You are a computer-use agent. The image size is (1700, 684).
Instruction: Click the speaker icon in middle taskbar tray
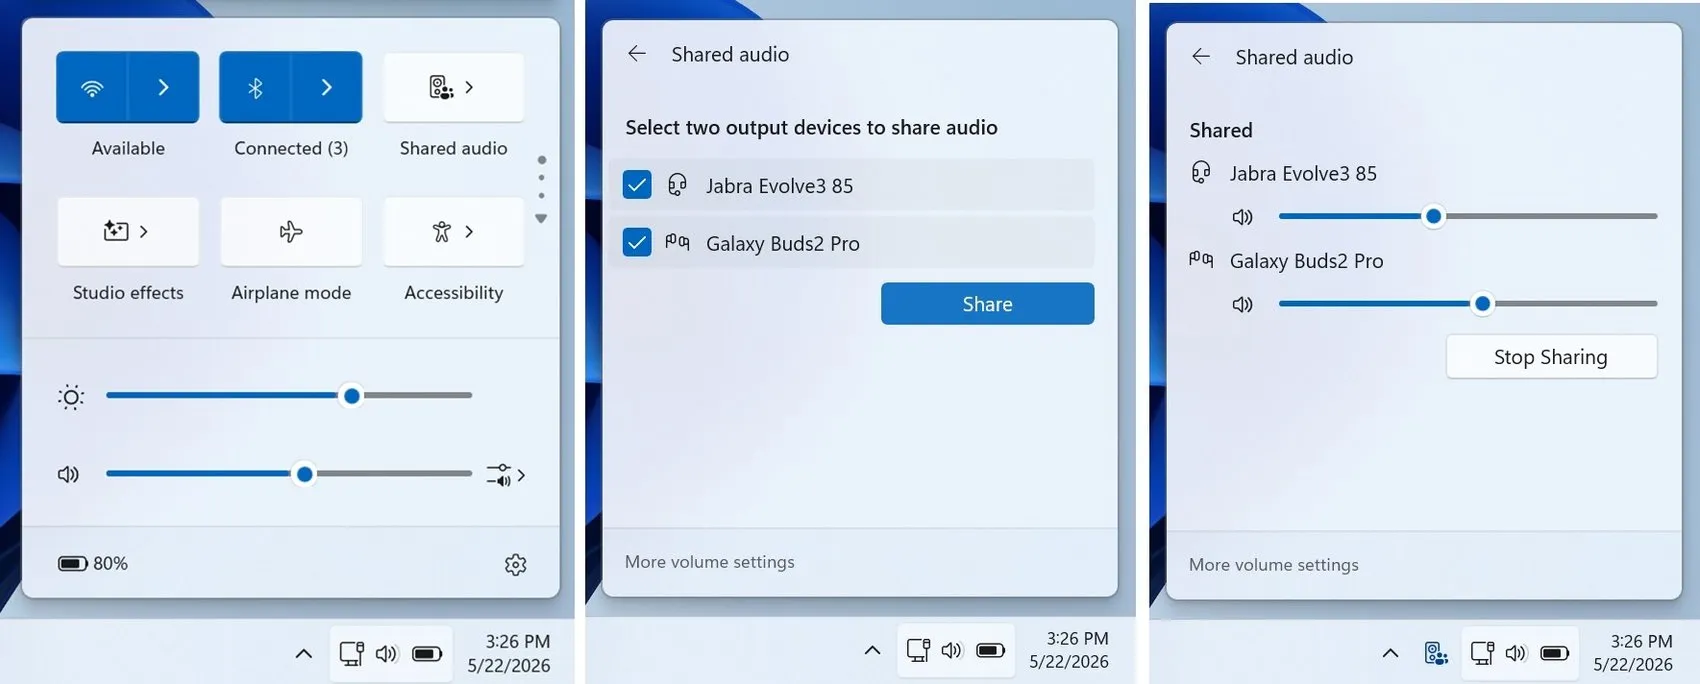click(952, 650)
